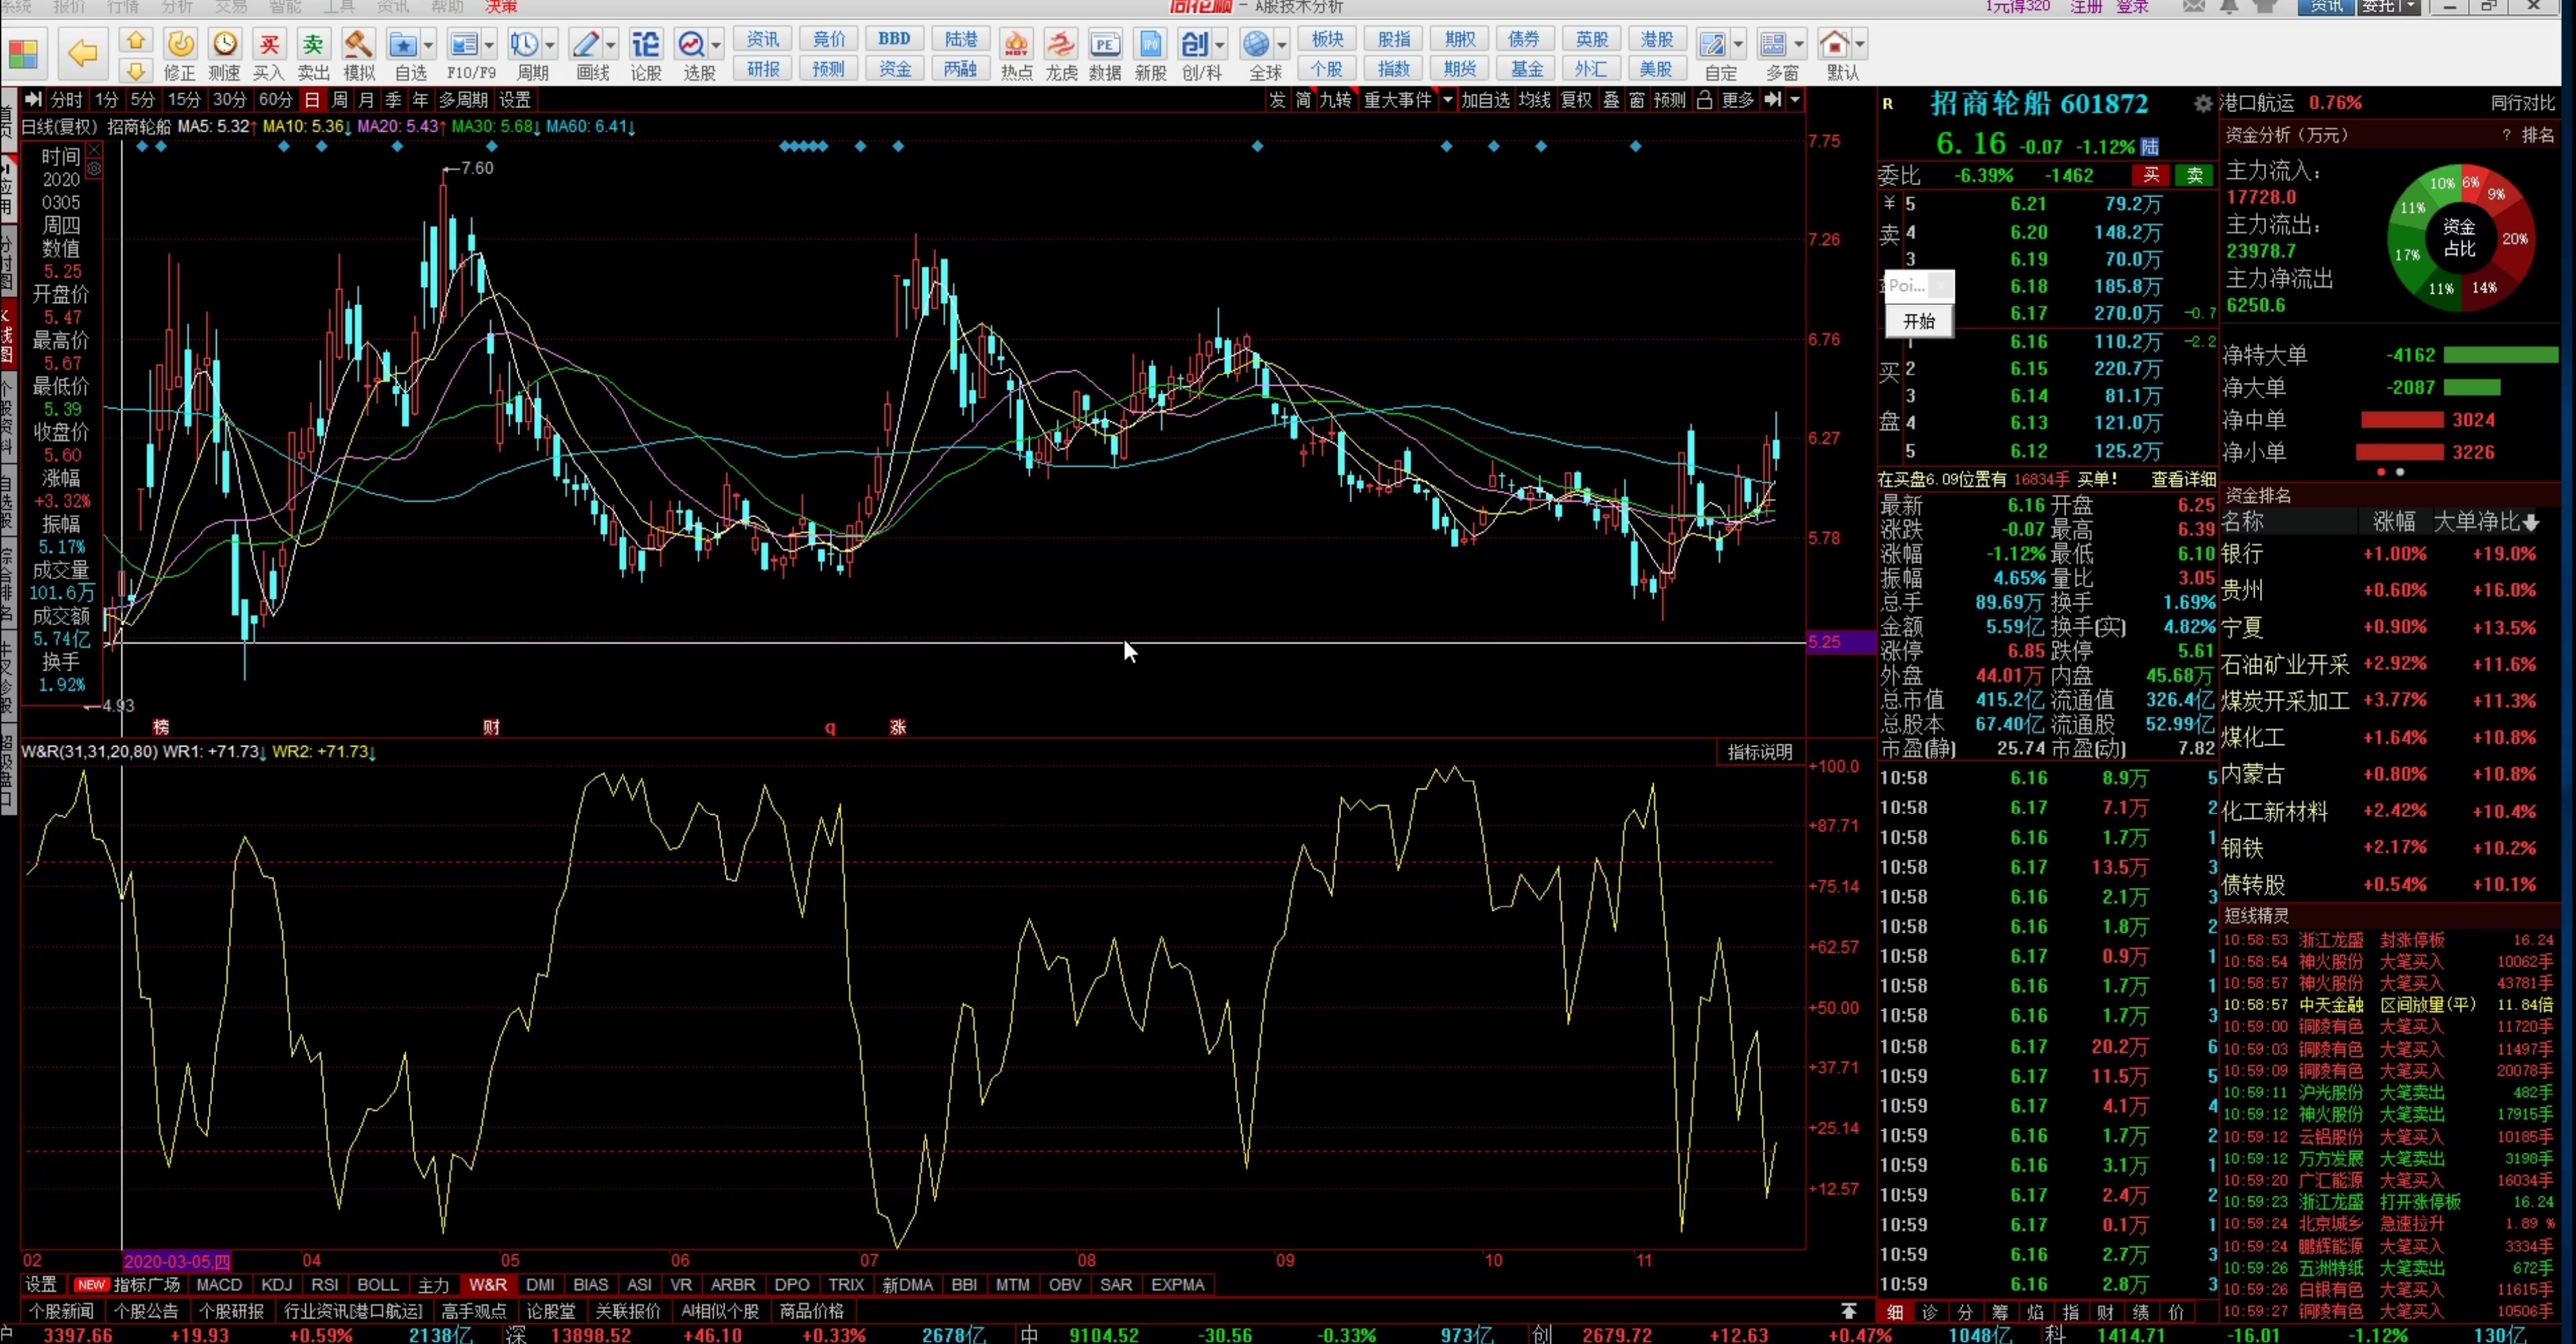Expand the 选股 dropdown arrow
This screenshot has height=1344, width=2576.
(x=716, y=45)
